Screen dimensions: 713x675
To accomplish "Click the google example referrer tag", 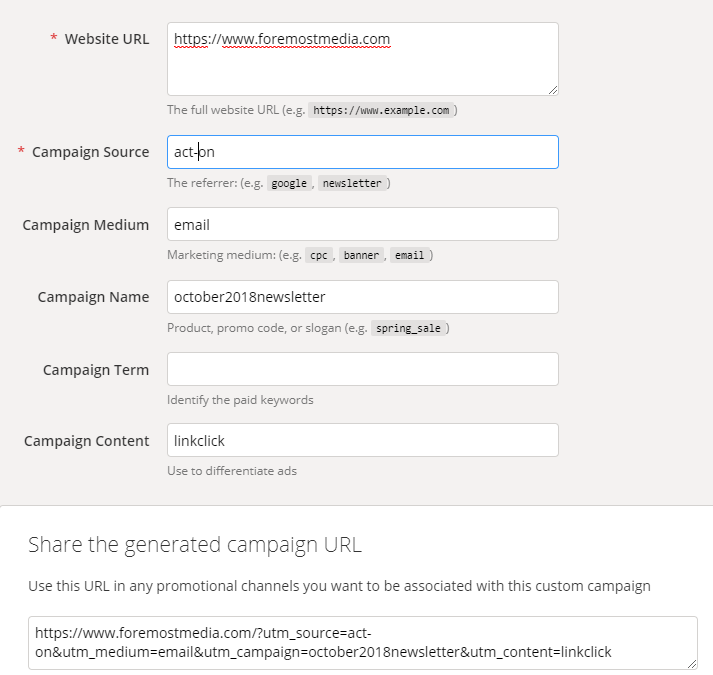I will pyautogui.click(x=290, y=184).
